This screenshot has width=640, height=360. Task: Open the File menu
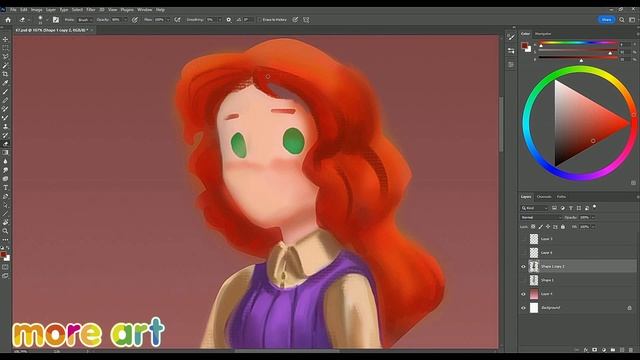[x=13, y=9]
